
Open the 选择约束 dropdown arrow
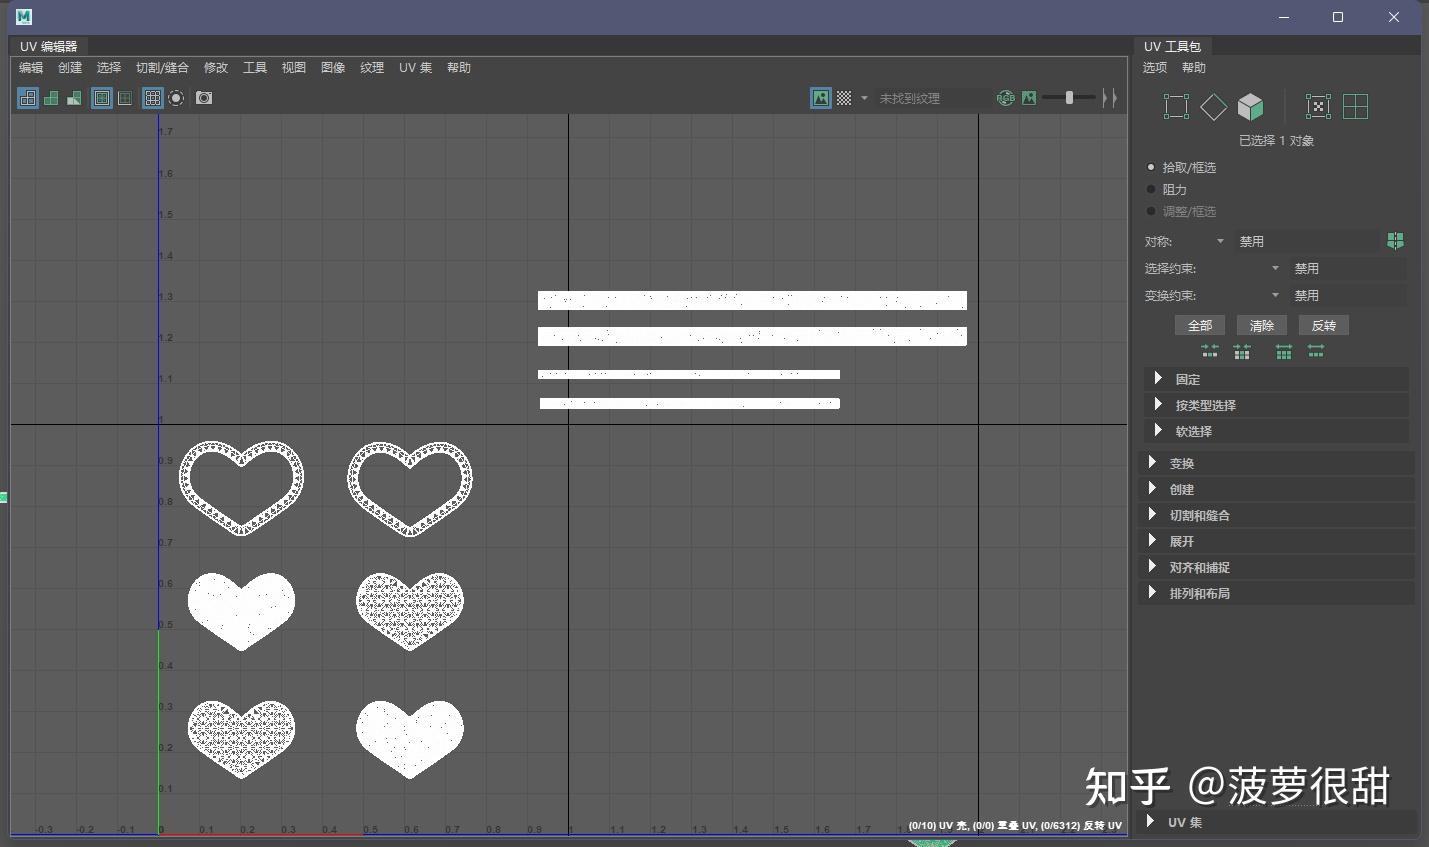(1275, 268)
